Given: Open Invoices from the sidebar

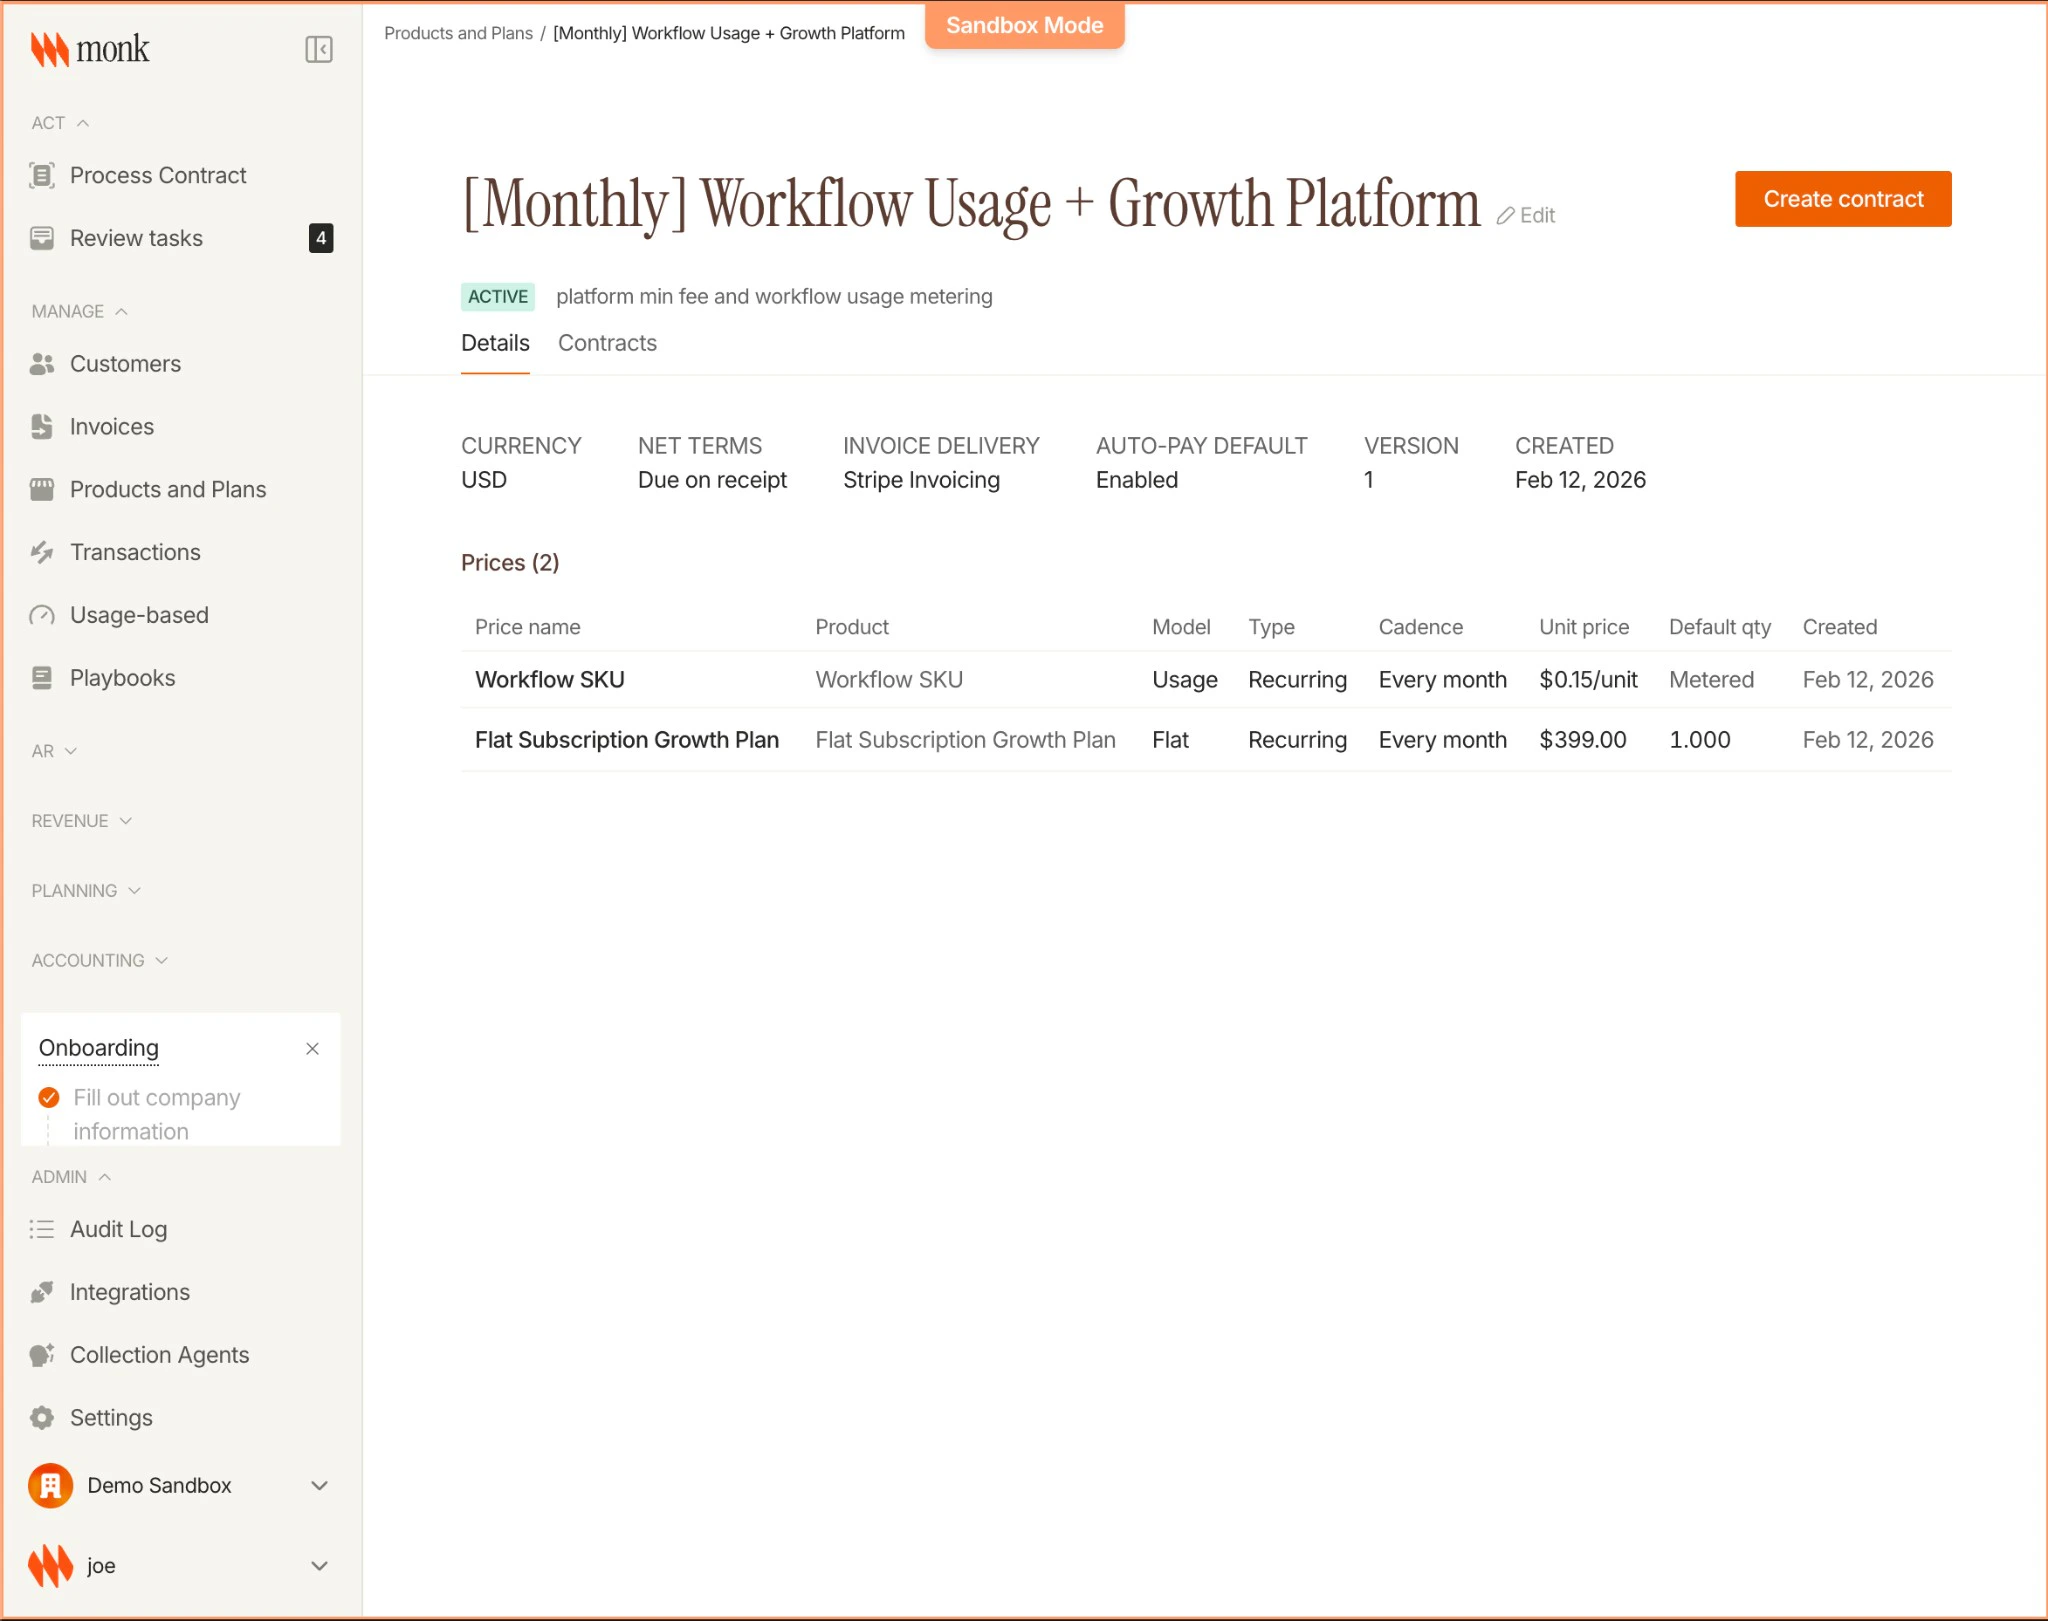Looking at the screenshot, I should tap(109, 426).
